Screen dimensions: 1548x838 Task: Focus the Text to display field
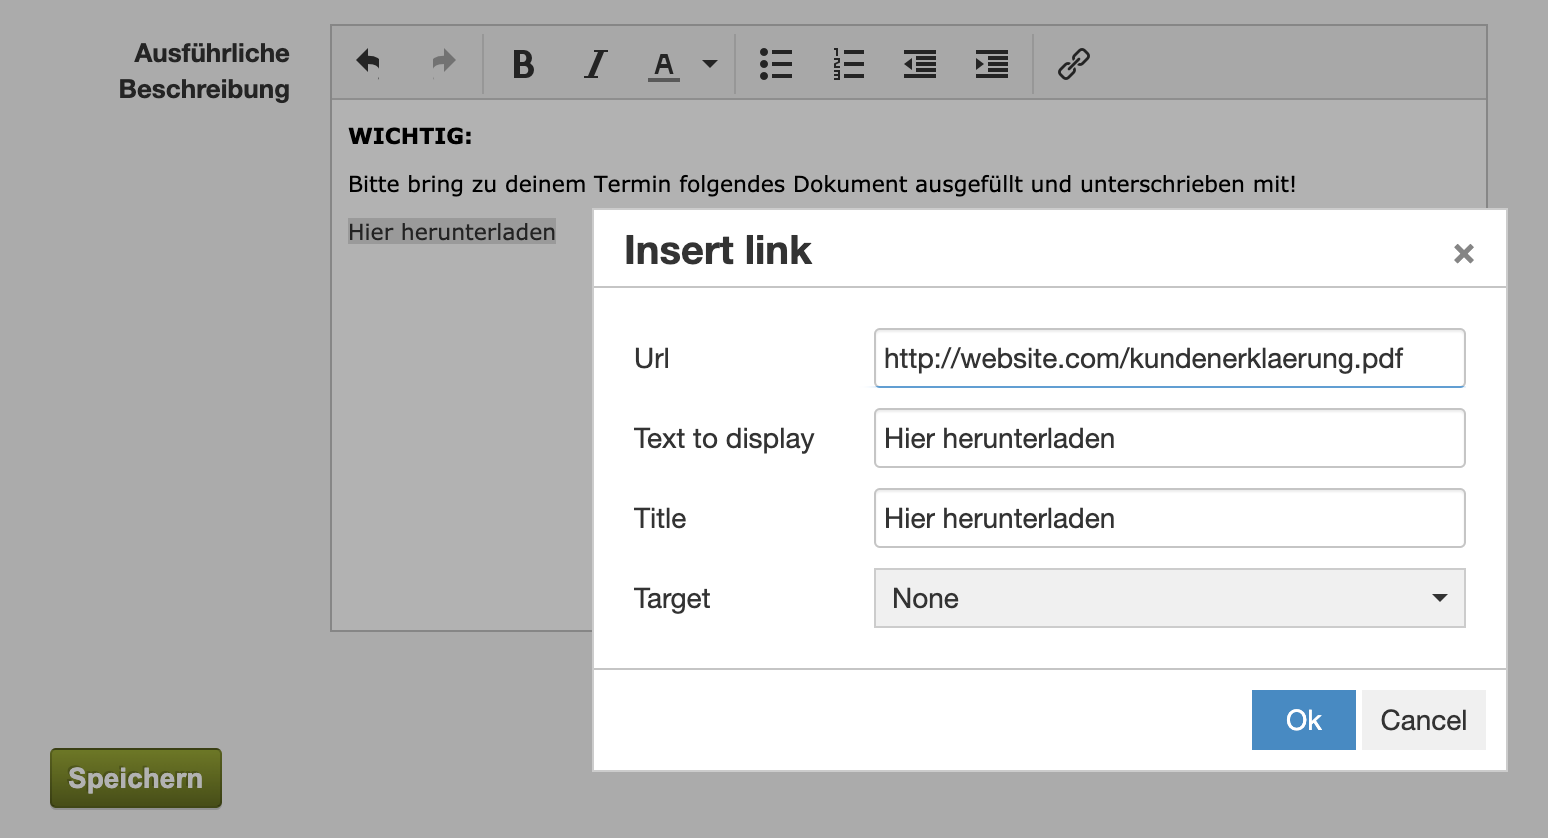coord(1170,438)
